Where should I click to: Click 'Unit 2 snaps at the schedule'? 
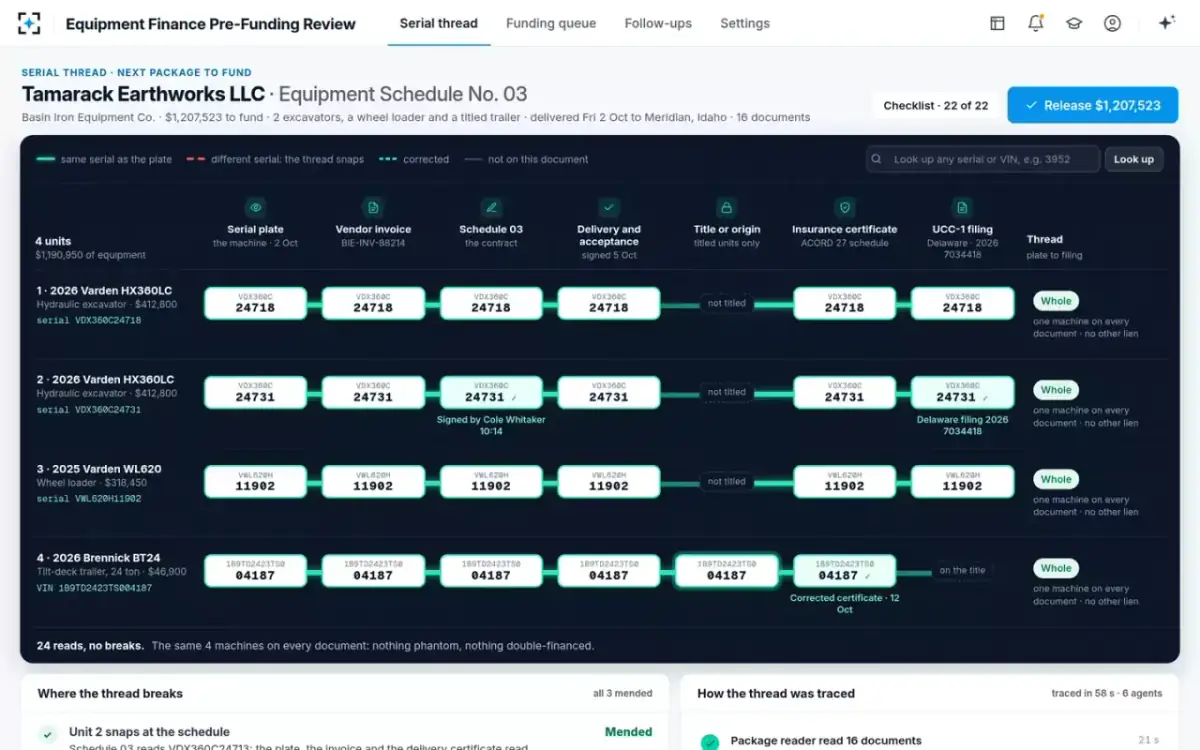pos(149,732)
